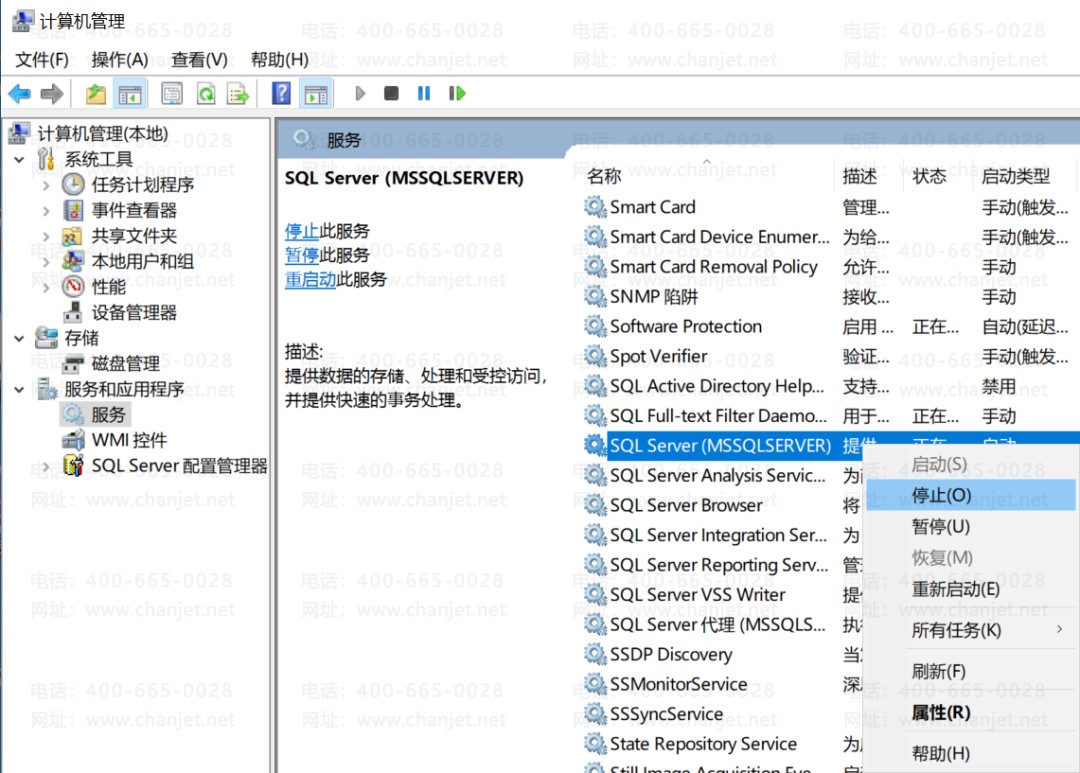
Task: Select the State Repository Service row
Action: [x=722, y=743]
